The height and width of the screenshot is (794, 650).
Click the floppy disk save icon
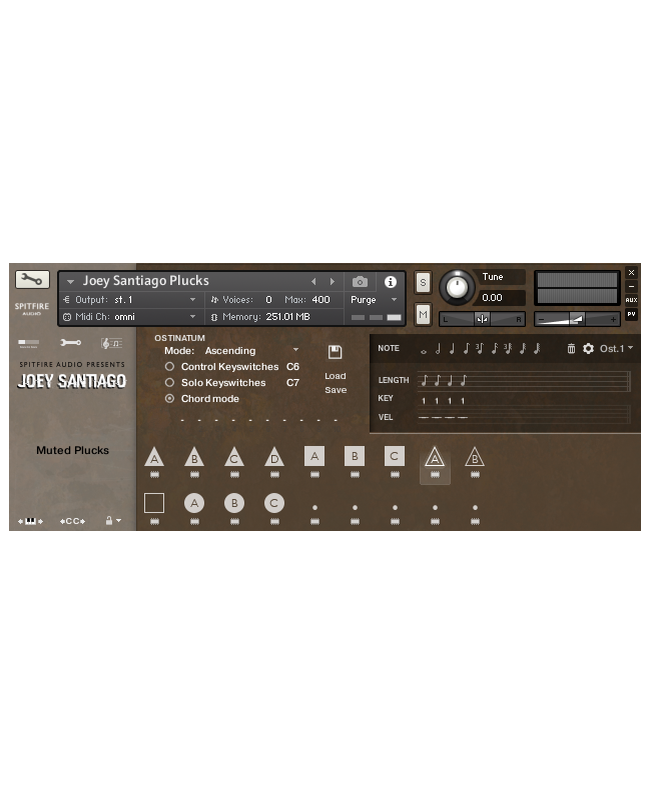335,352
